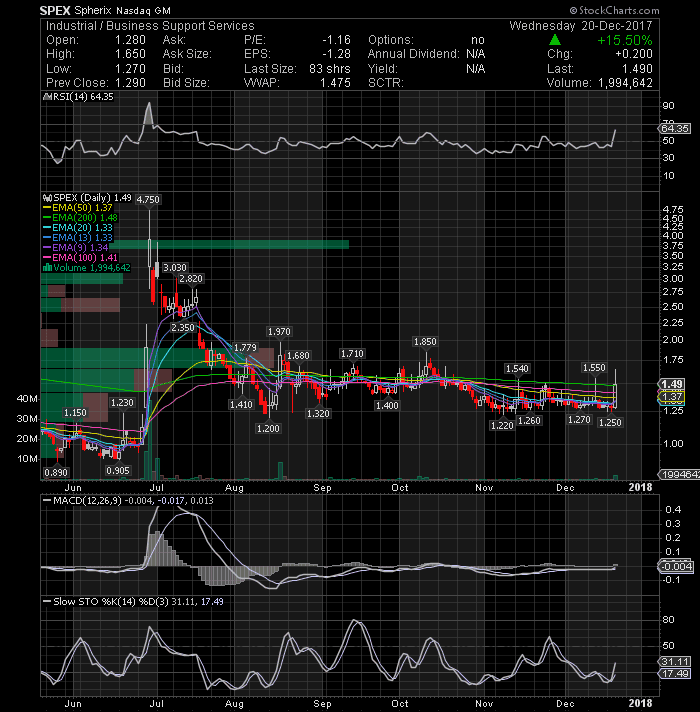
Task: Click the -0.004 MACD axis value tag
Action: coord(675,566)
